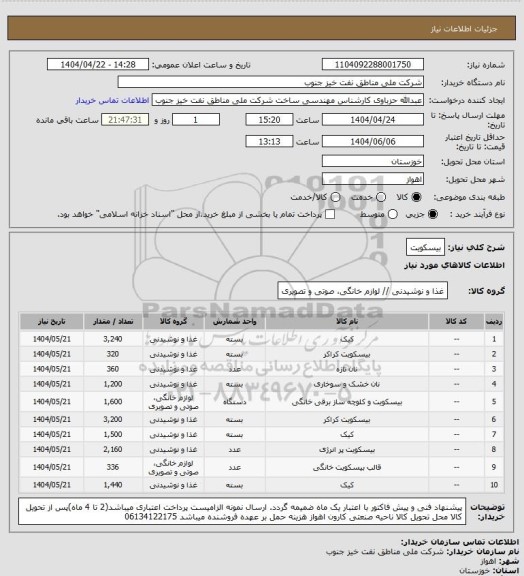
Task: Click quantity 1,440 in row 10
Action: pos(113,485)
